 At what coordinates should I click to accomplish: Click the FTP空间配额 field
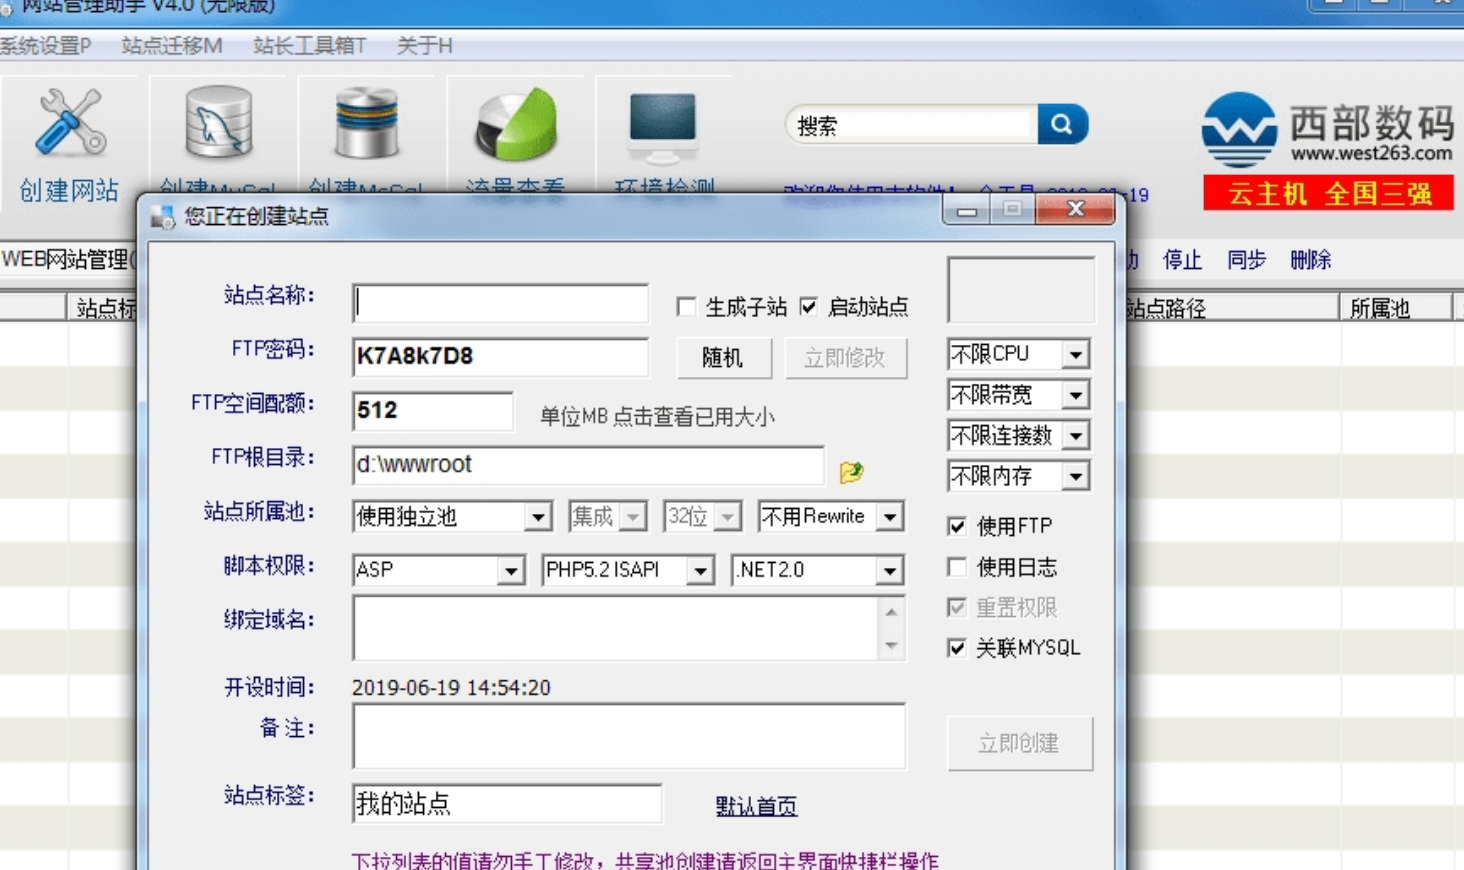tap(433, 411)
